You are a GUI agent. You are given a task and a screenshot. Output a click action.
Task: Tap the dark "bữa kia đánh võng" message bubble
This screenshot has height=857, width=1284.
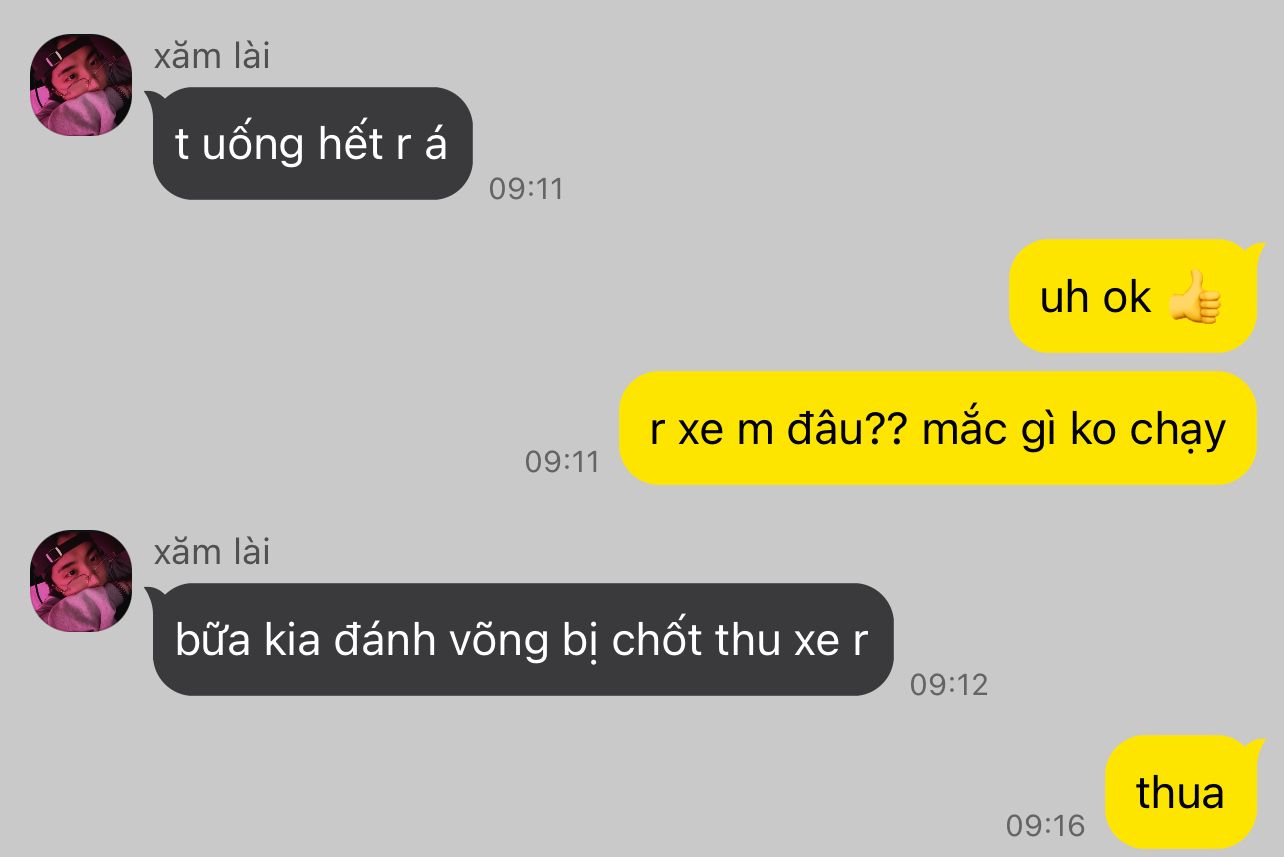point(522,639)
